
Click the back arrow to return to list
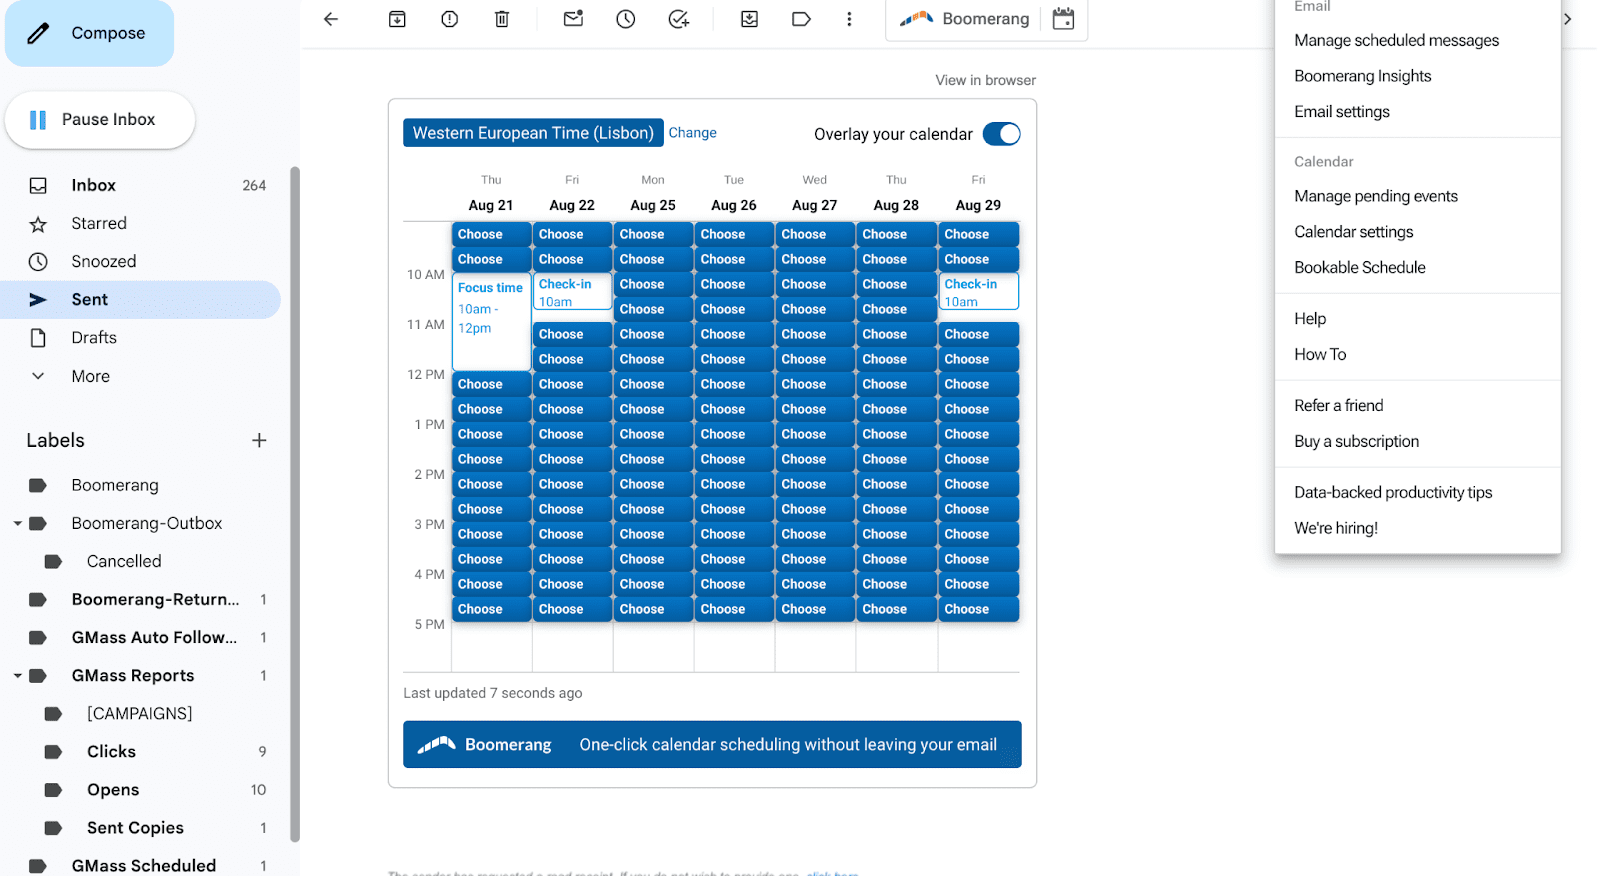[x=331, y=19]
